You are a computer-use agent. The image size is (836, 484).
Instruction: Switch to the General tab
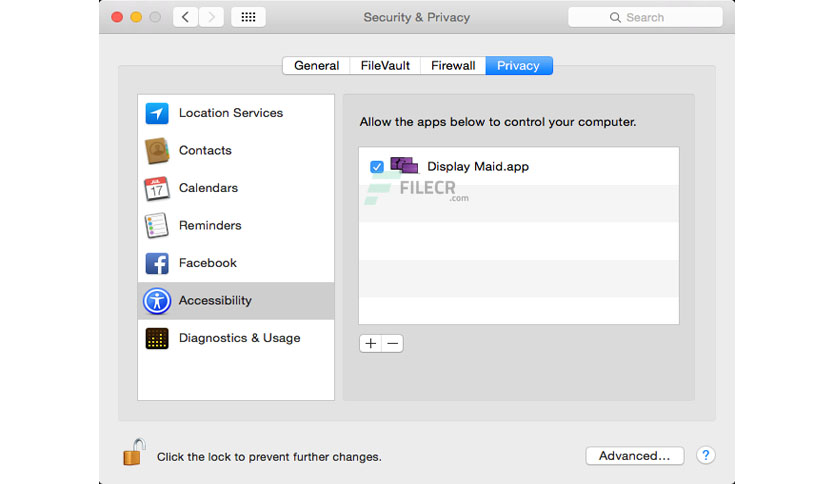[316, 66]
